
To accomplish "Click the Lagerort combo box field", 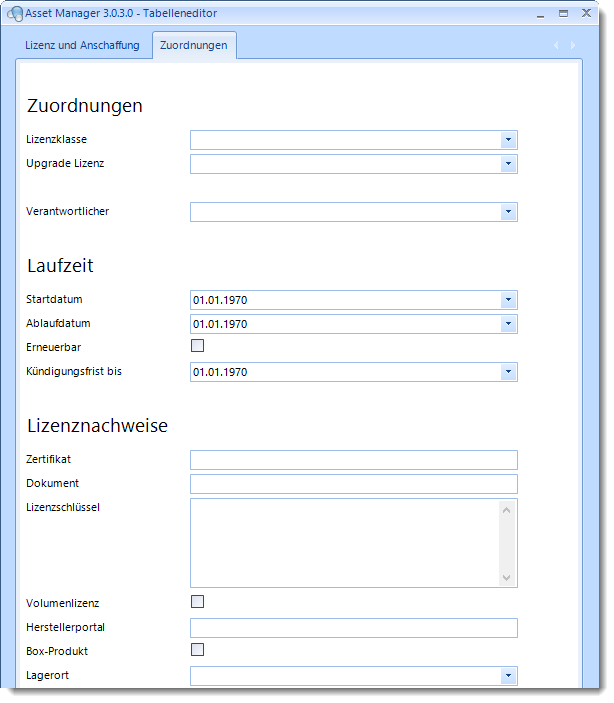I will click(354, 676).
